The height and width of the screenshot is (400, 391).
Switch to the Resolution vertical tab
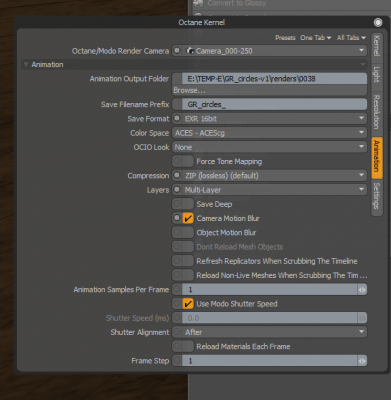pos(377,112)
